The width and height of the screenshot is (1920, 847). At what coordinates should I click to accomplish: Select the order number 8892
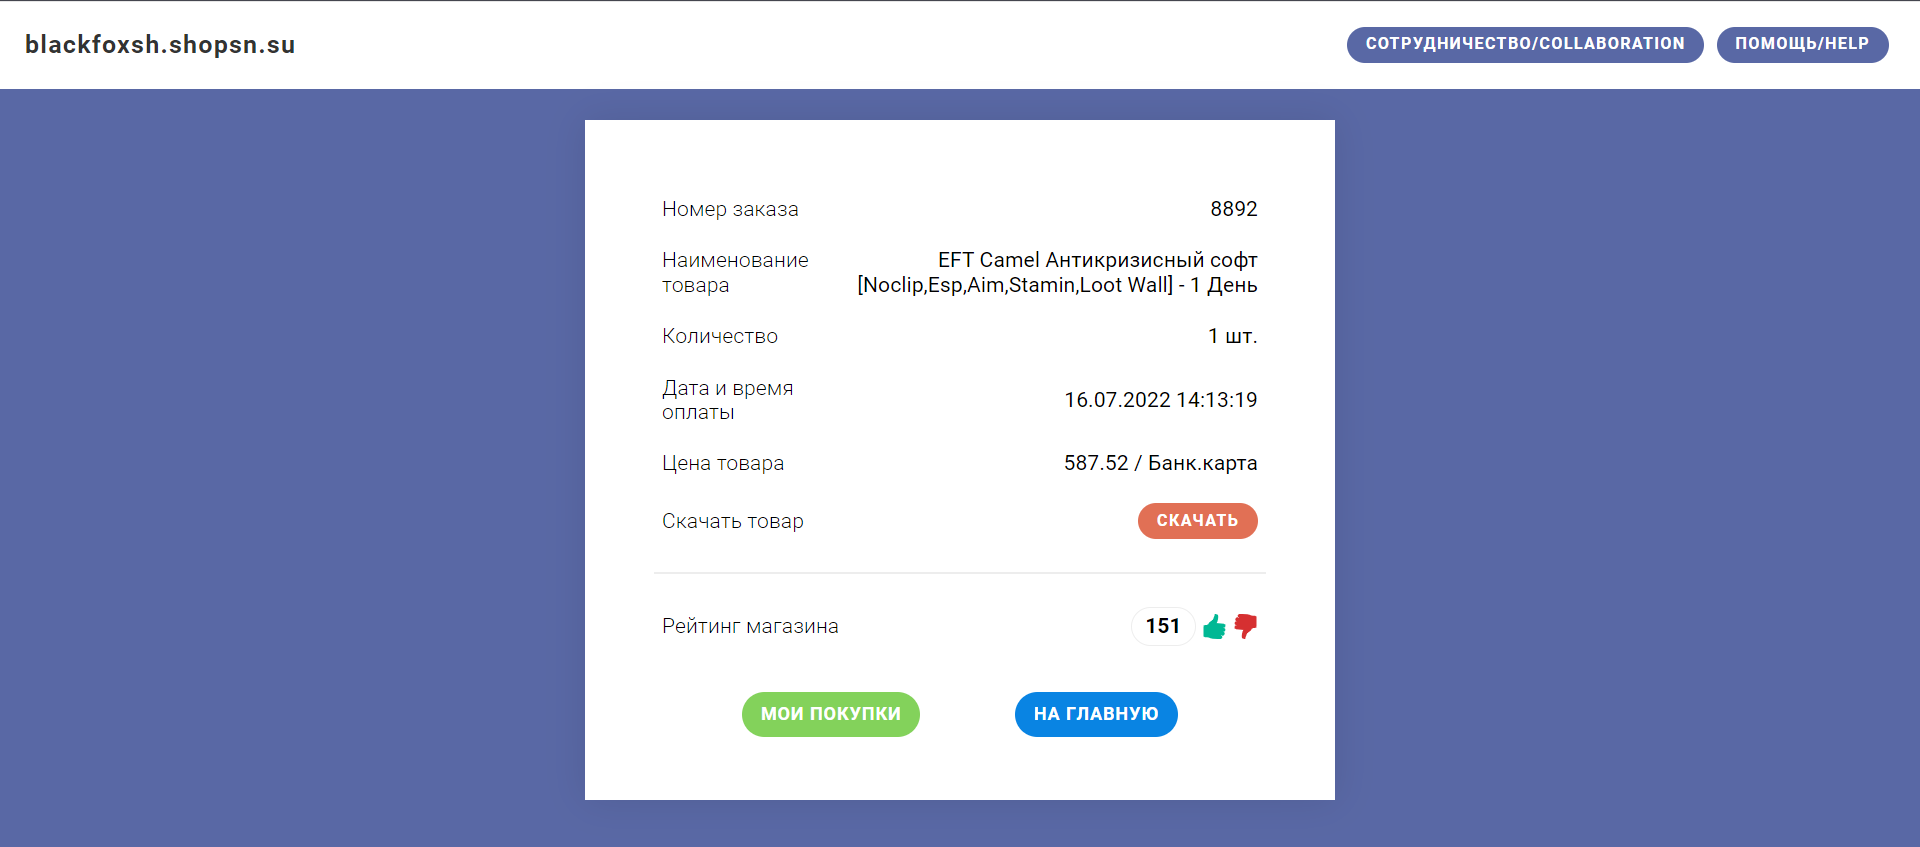pos(1234,209)
